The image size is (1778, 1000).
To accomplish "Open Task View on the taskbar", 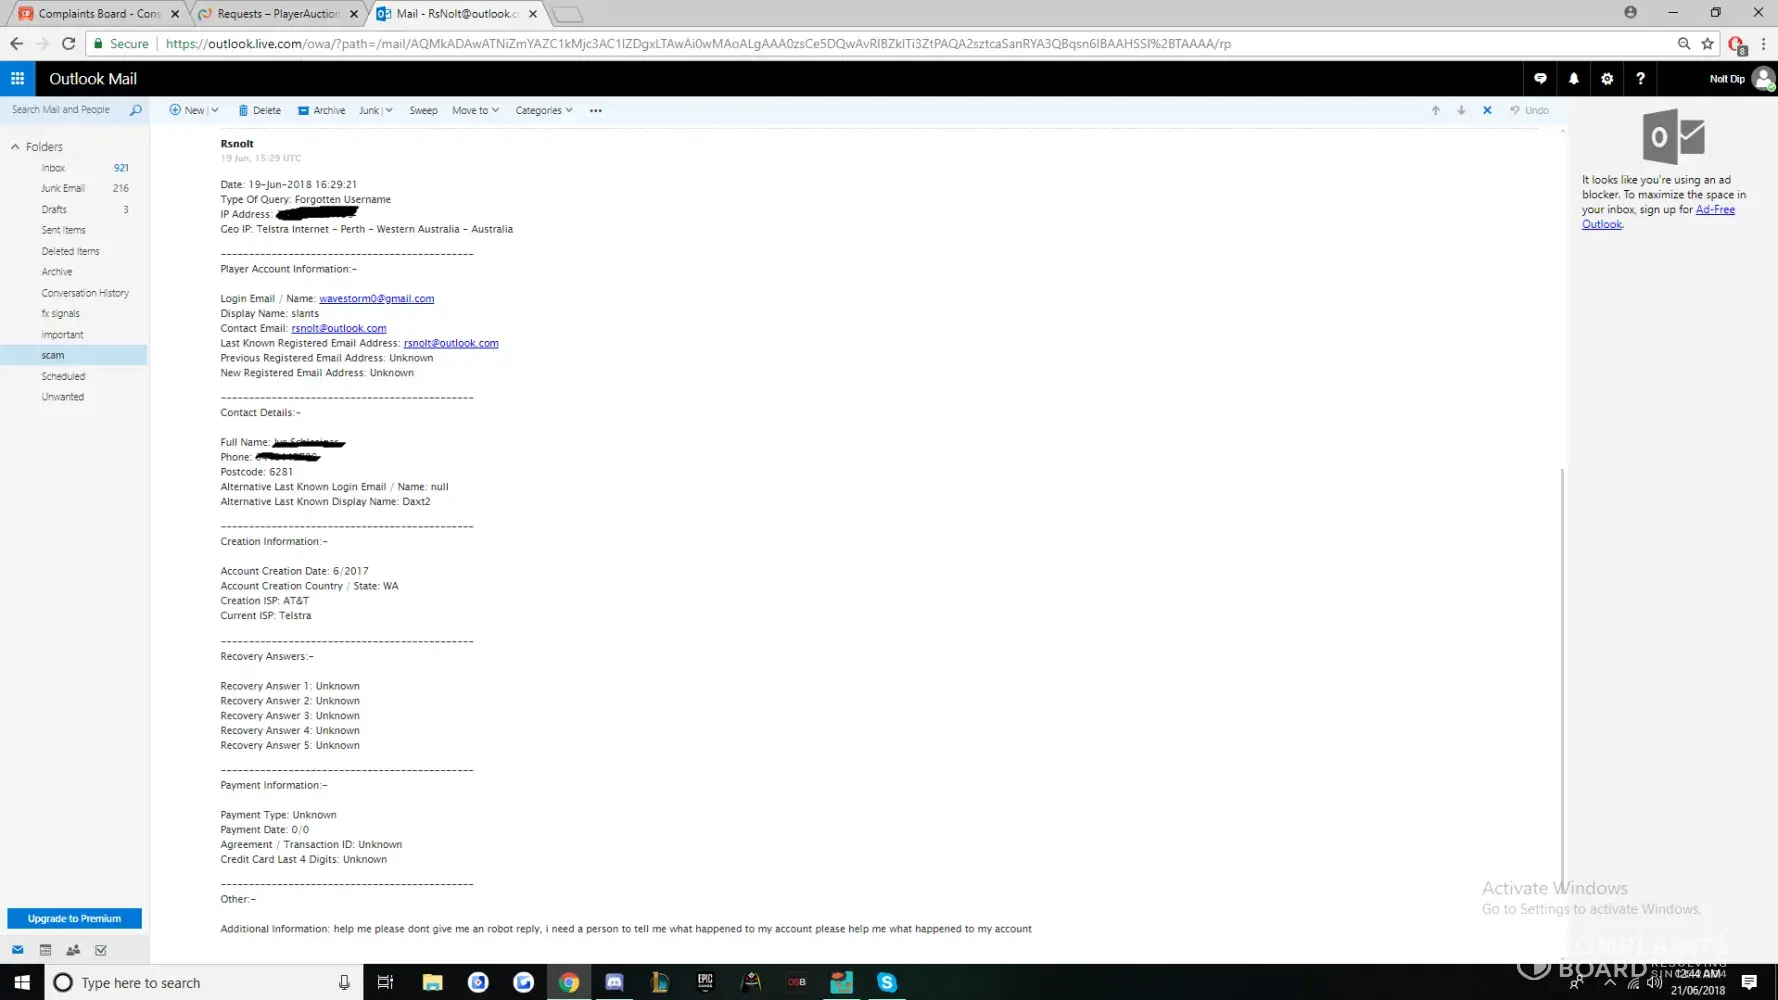I will tap(385, 983).
